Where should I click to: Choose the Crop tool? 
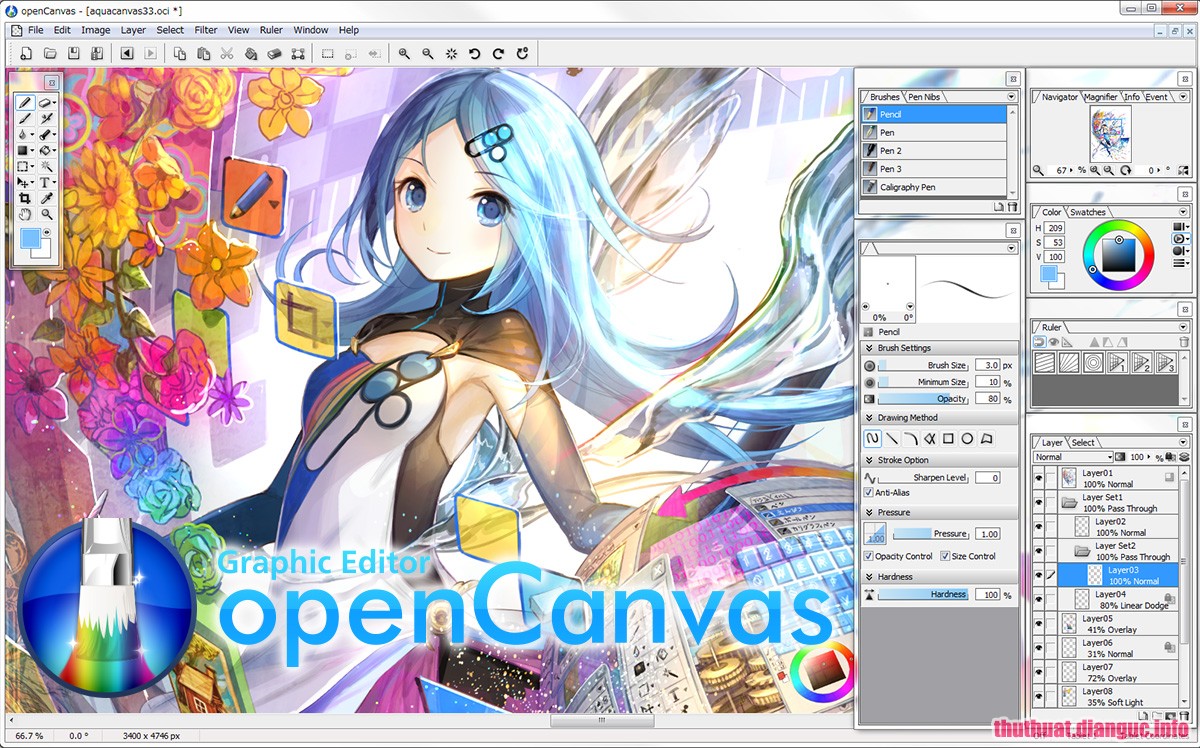25,197
